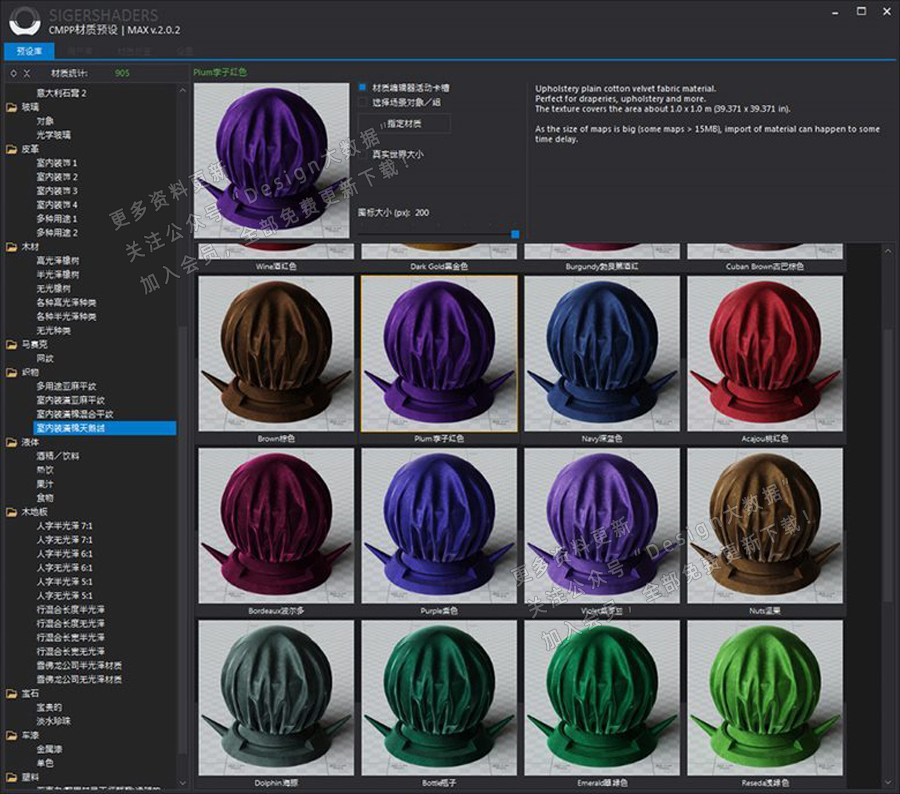Uncheck 材质编辑器活动卡槽 checkbox

pyautogui.click(x=362, y=87)
